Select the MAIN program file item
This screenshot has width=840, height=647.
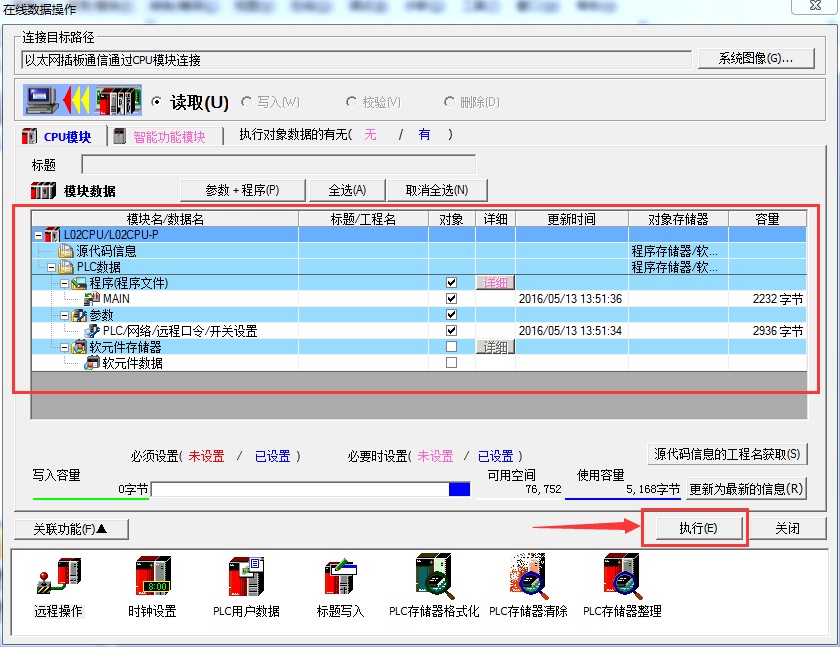point(115,299)
